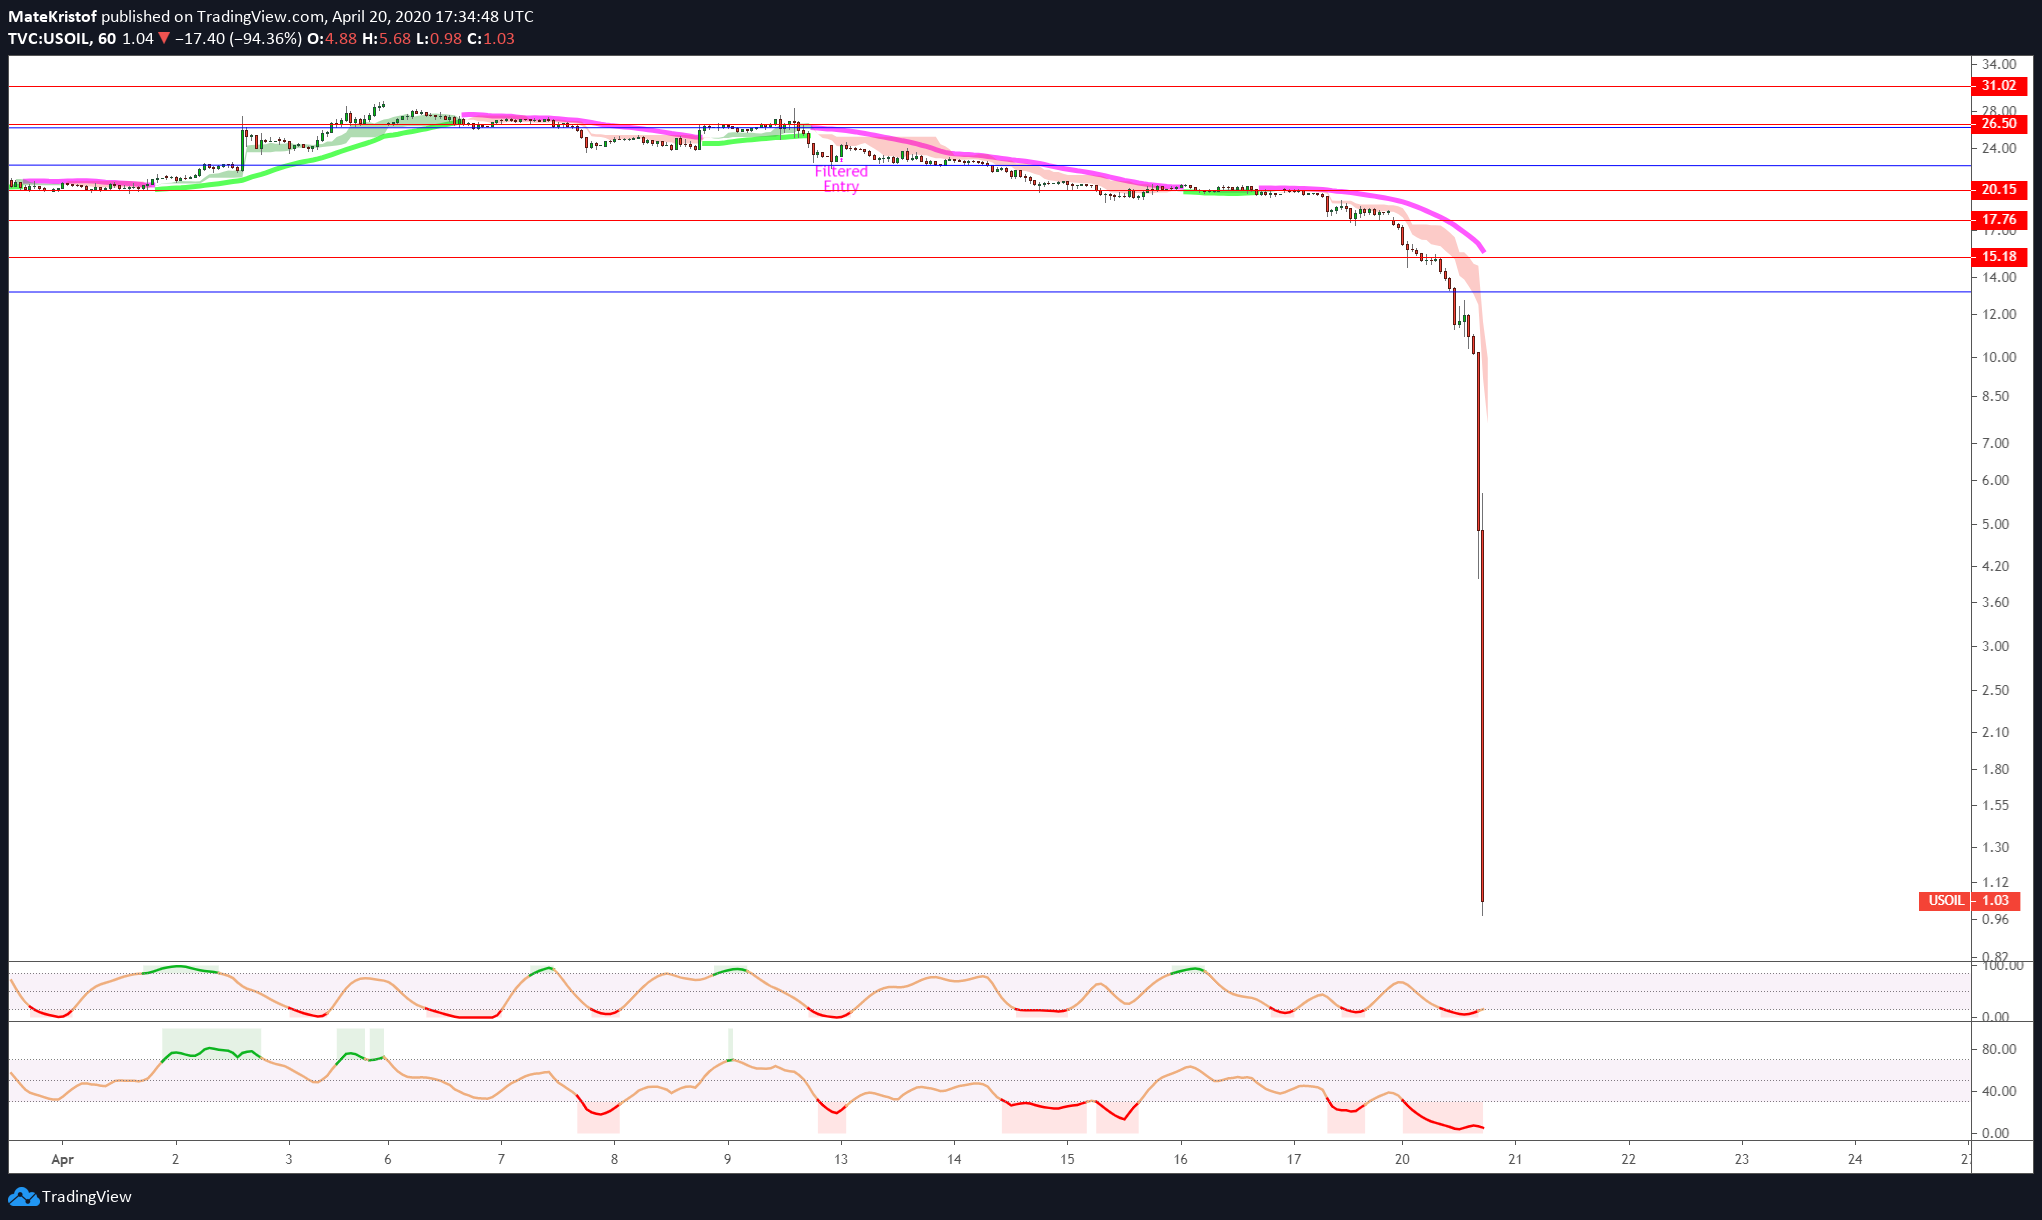2042x1220 pixels.
Task: Click 5.00 on the price axis
Action: (x=1995, y=524)
